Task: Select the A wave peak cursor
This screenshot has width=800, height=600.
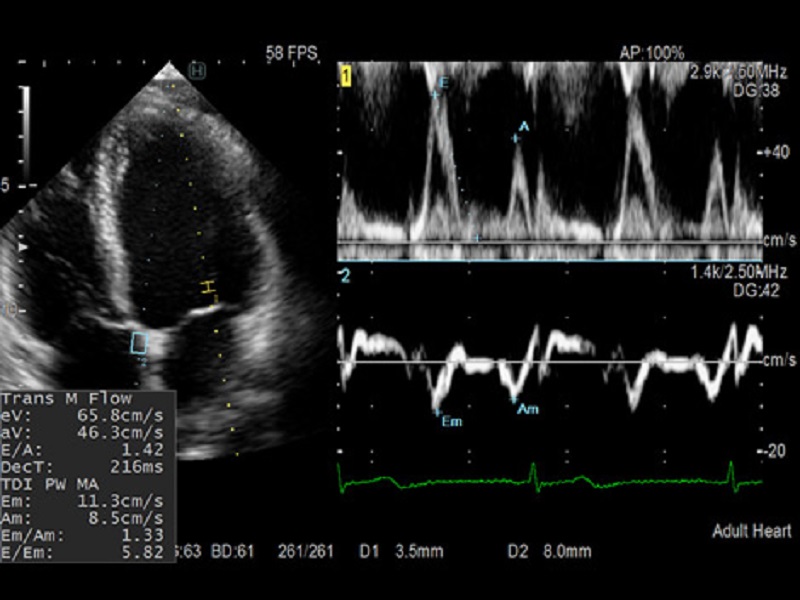Action: (x=517, y=137)
